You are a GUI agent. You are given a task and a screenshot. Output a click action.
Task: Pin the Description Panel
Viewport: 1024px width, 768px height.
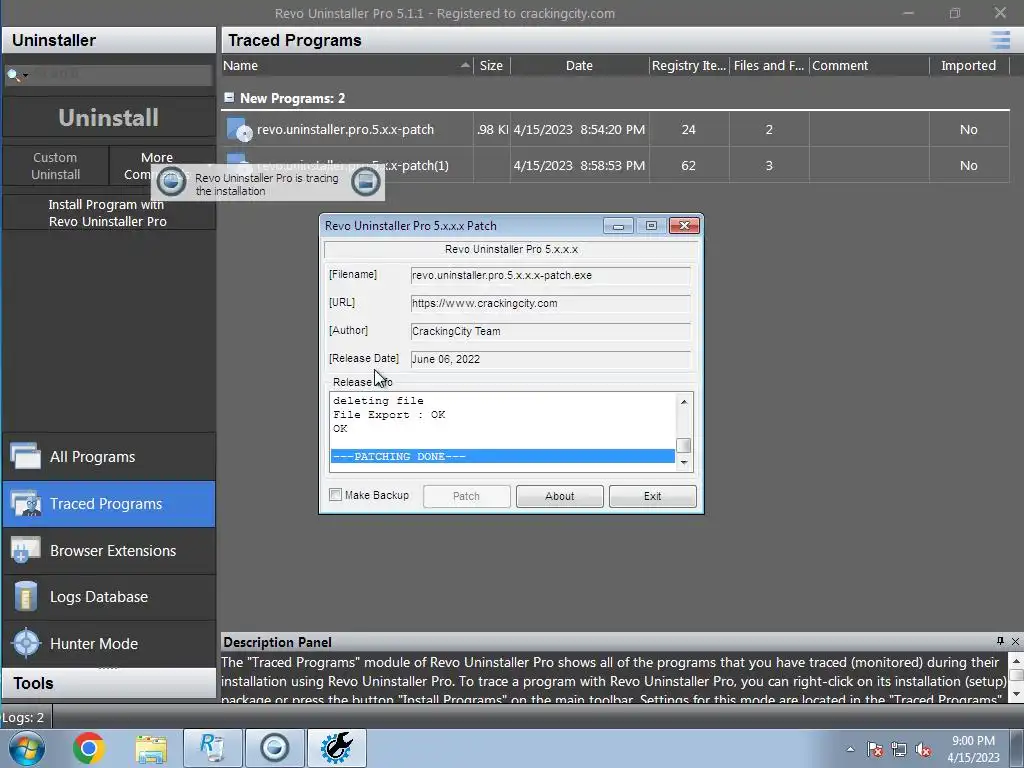1000,641
